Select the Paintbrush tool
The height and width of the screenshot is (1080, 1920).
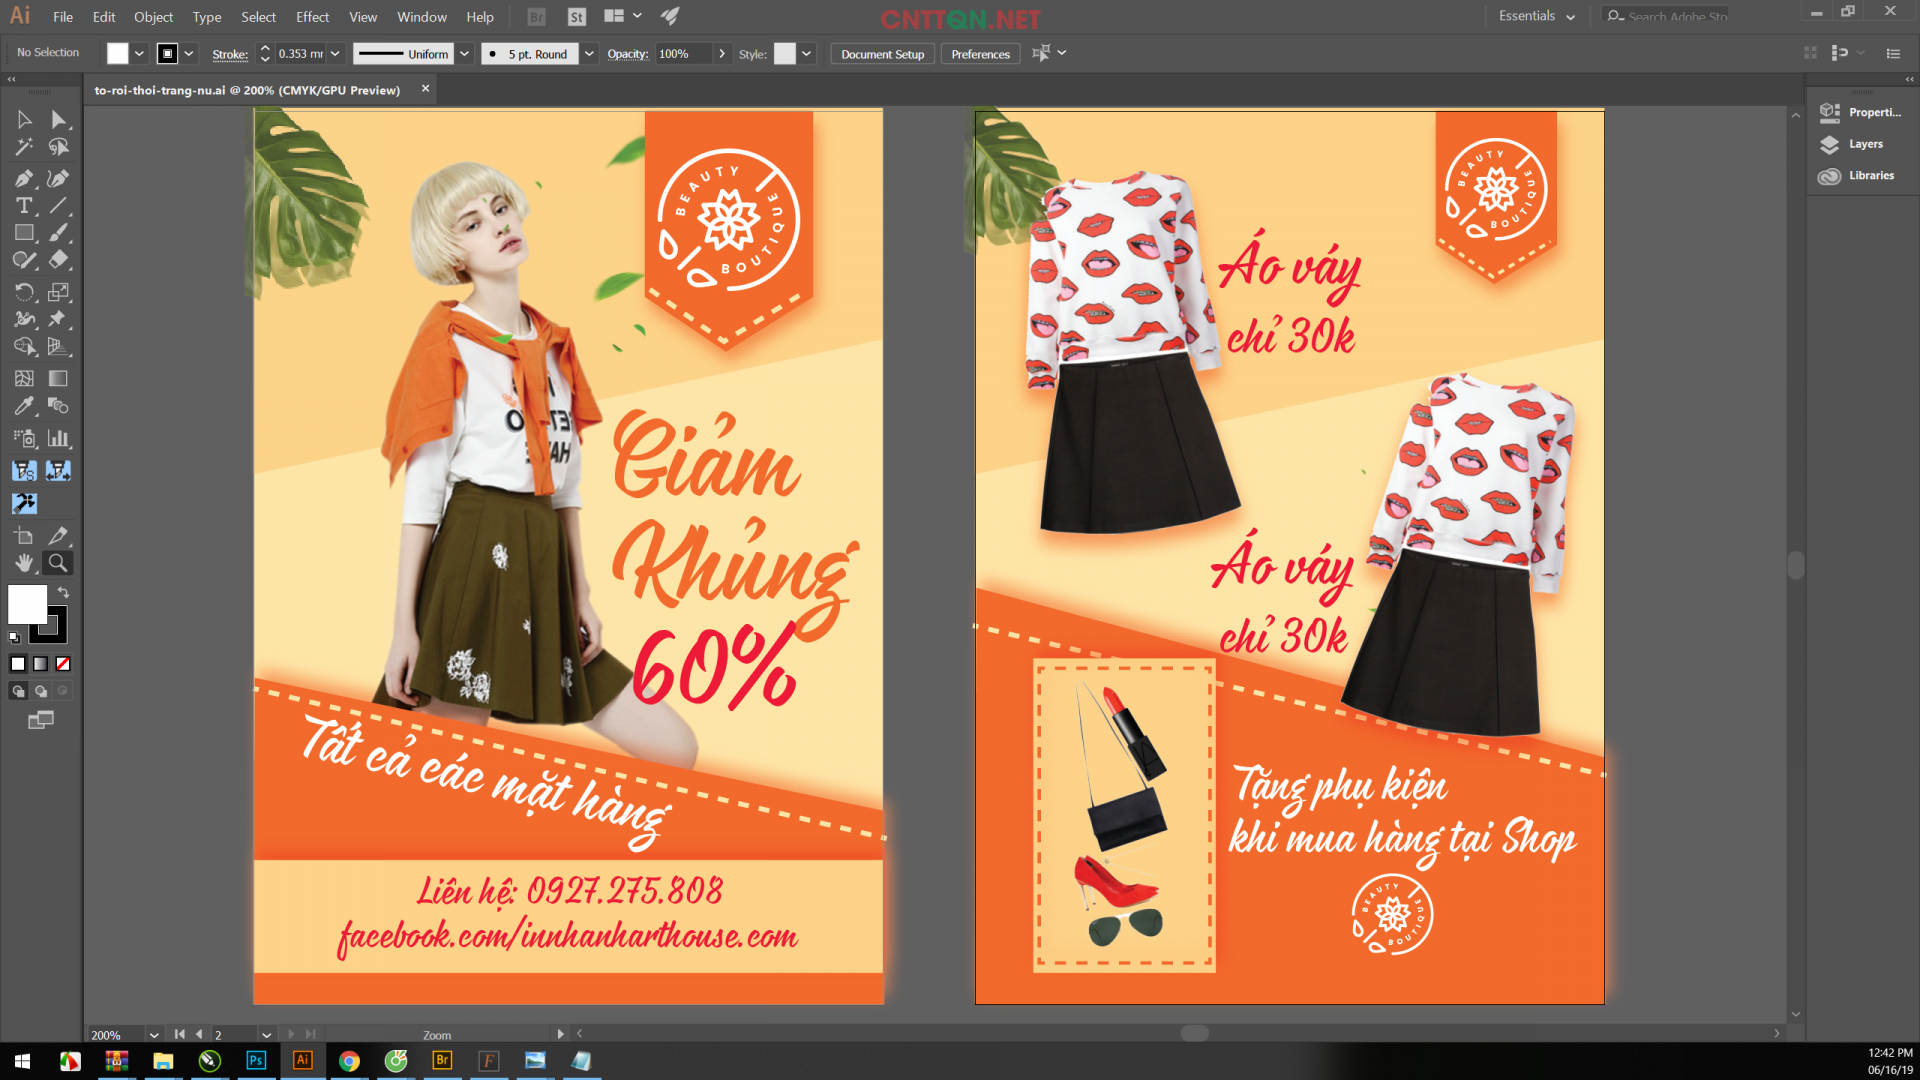pos(59,233)
